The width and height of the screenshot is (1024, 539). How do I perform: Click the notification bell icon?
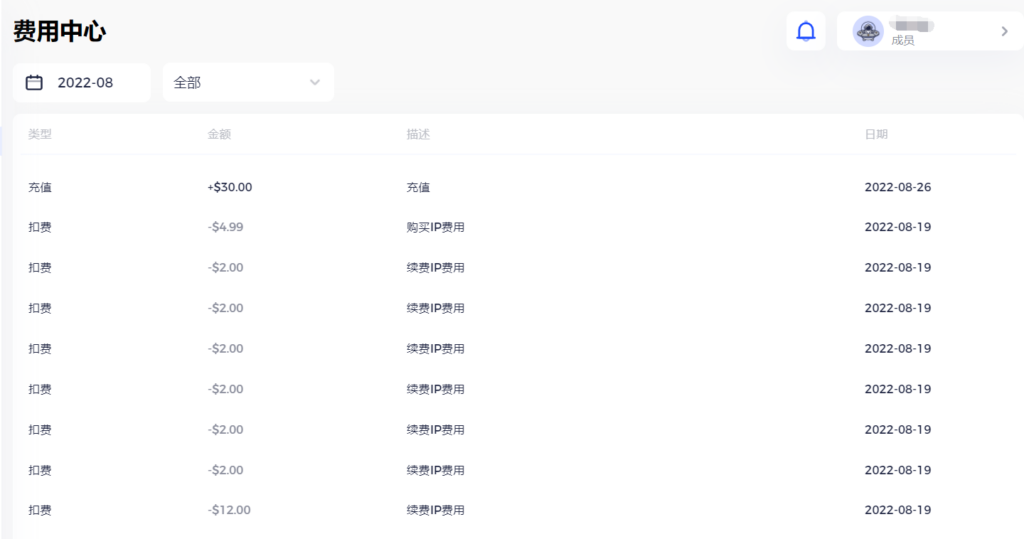805,31
